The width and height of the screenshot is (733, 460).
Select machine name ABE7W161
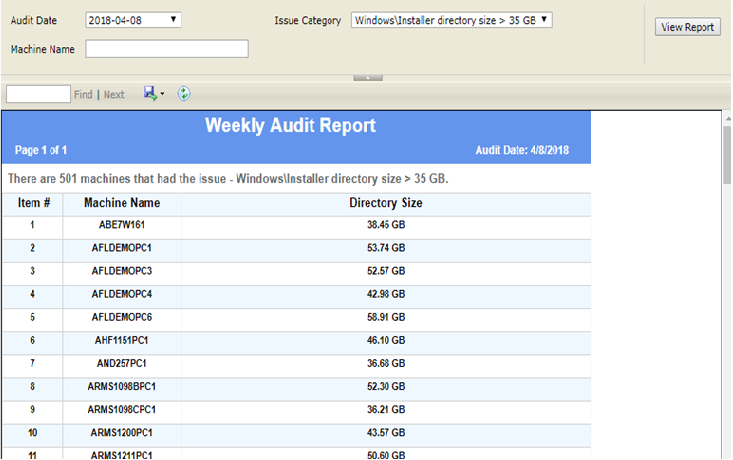(122, 225)
